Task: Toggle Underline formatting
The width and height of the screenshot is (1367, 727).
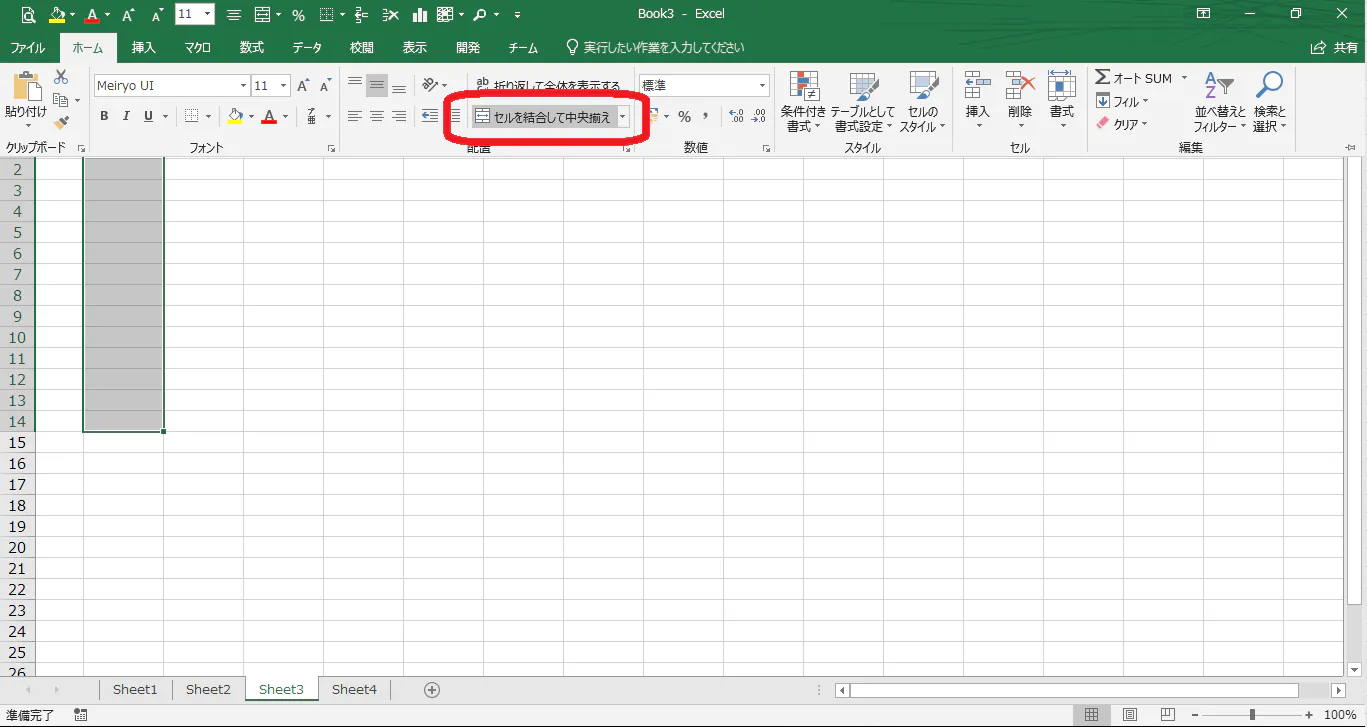Action: pyautogui.click(x=149, y=117)
